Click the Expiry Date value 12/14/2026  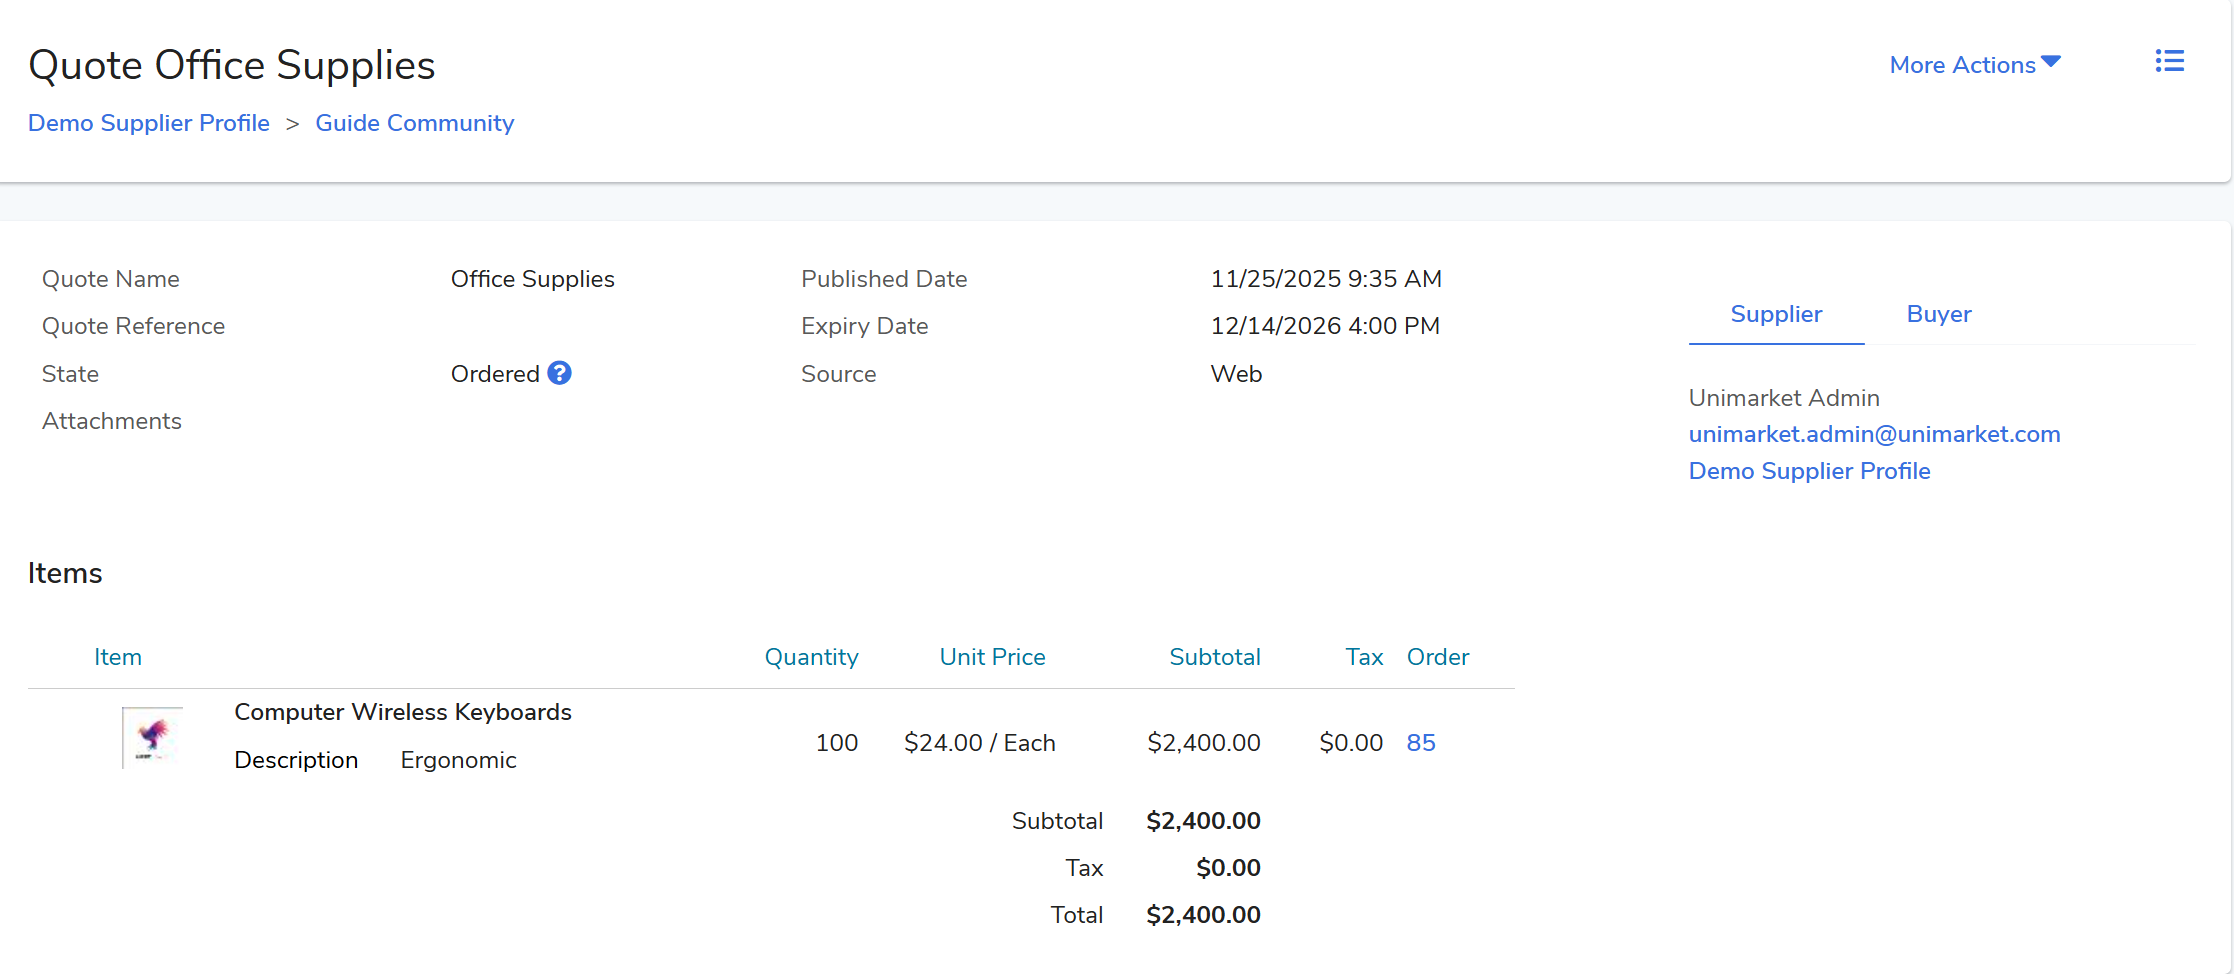point(1324,326)
